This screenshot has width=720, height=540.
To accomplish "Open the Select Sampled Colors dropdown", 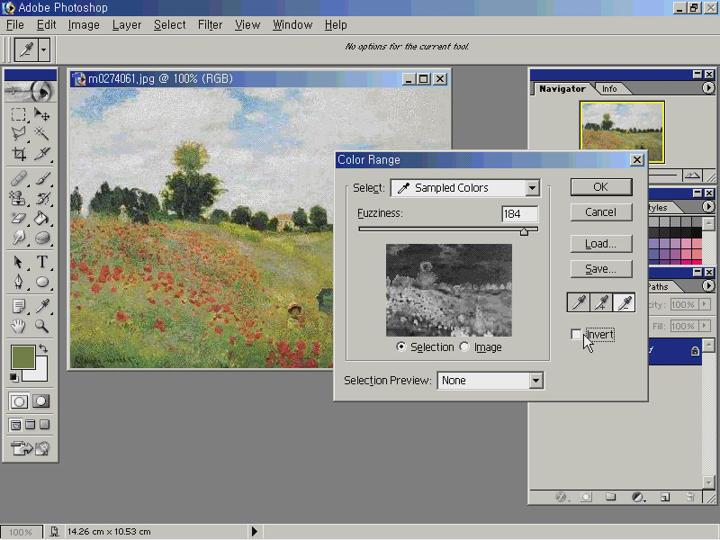I will pos(532,188).
